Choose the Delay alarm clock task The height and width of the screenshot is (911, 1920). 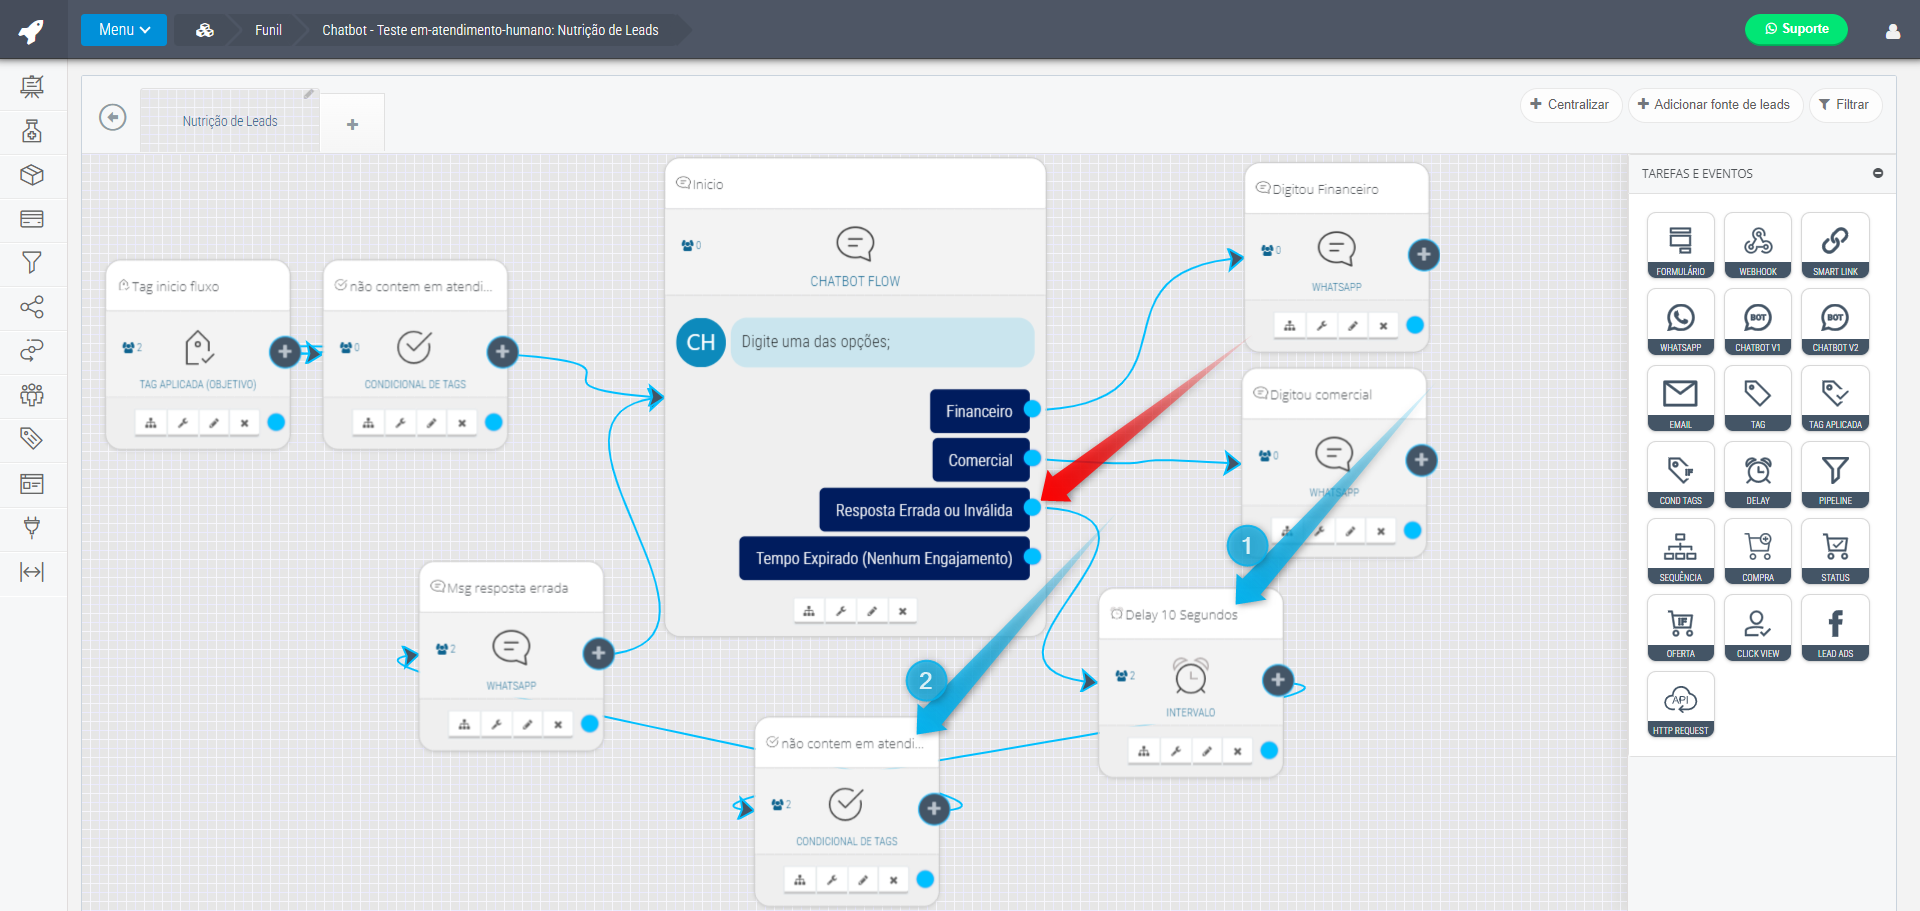pos(1757,475)
